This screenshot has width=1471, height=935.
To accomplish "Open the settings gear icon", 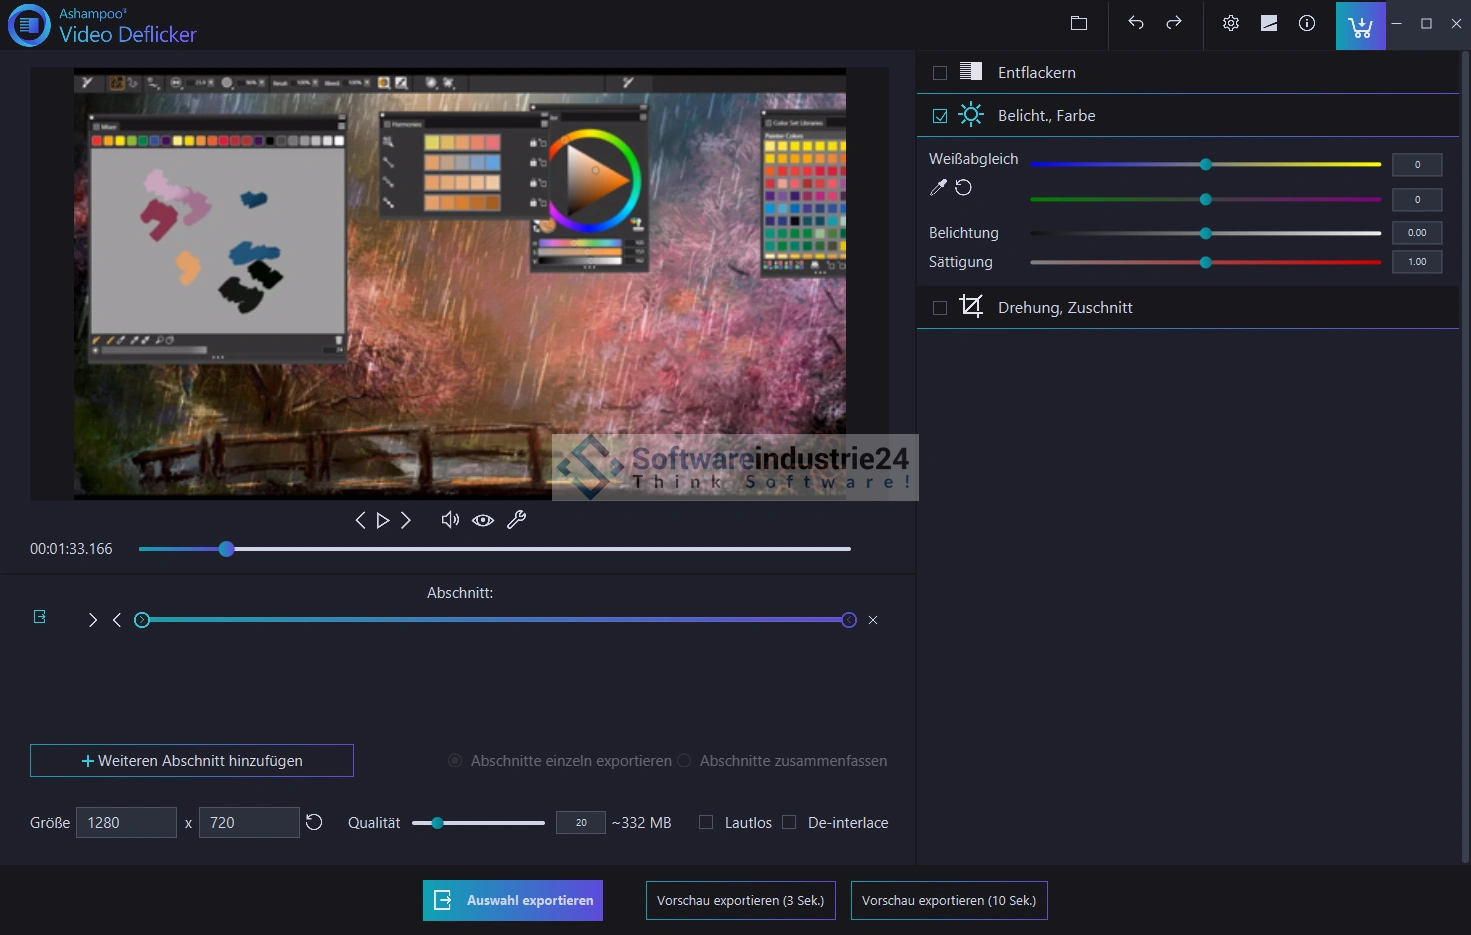I will tap(1231, 23).
